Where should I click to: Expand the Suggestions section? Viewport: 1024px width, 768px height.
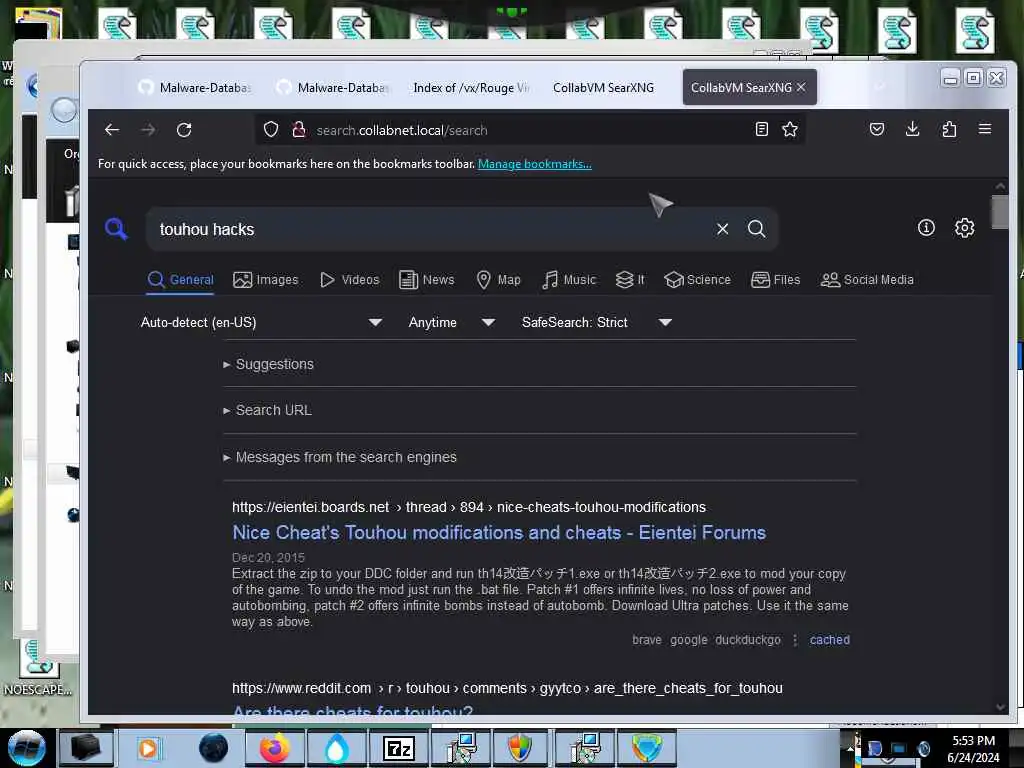point(268,364)
